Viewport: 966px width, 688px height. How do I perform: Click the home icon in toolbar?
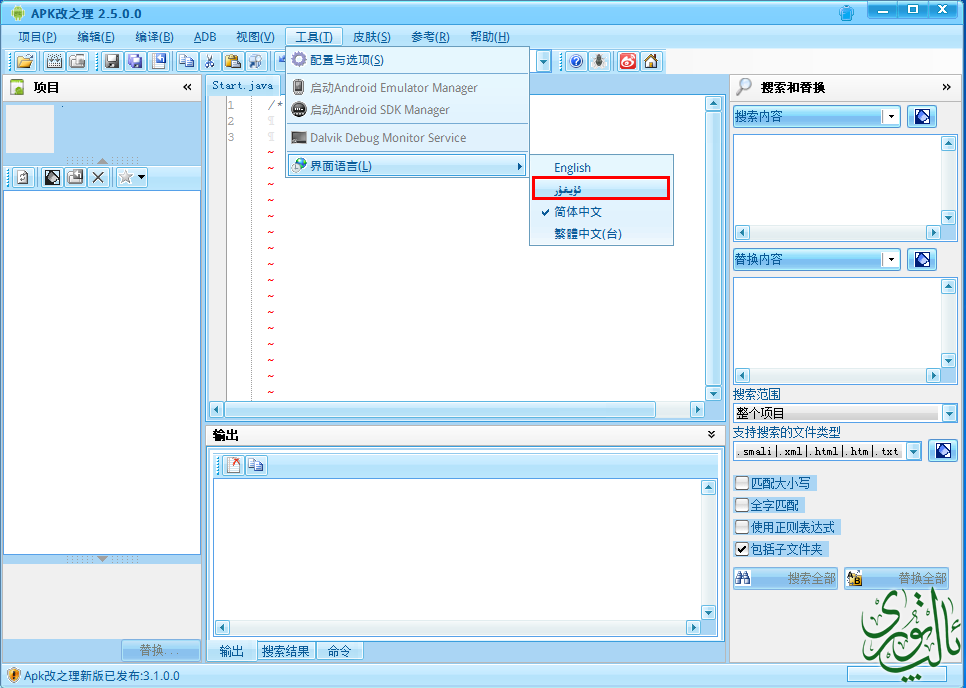(x=651, y=62)
